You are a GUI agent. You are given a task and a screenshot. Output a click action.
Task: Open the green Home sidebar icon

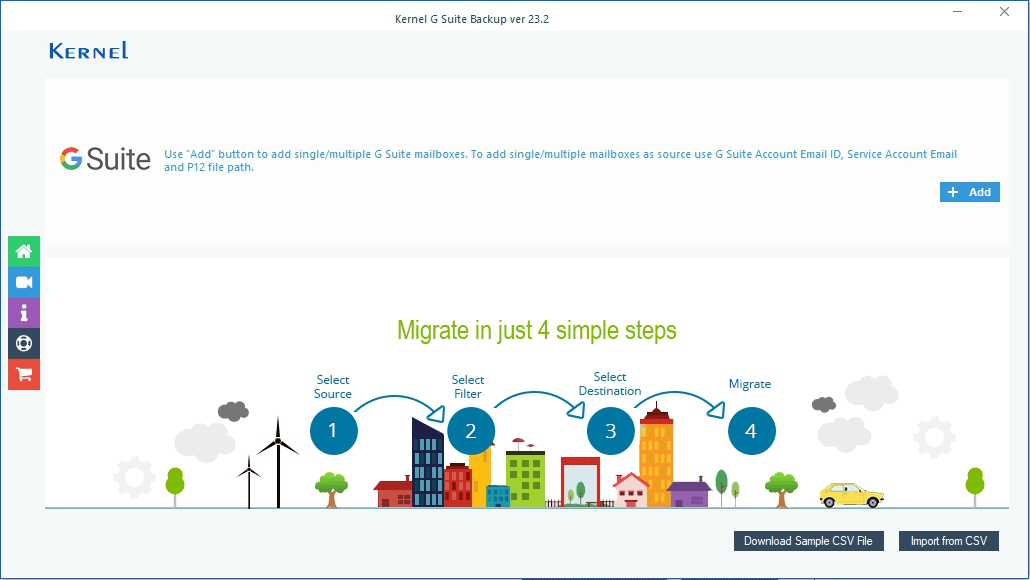pyautogui.click(x=24, y=252)
